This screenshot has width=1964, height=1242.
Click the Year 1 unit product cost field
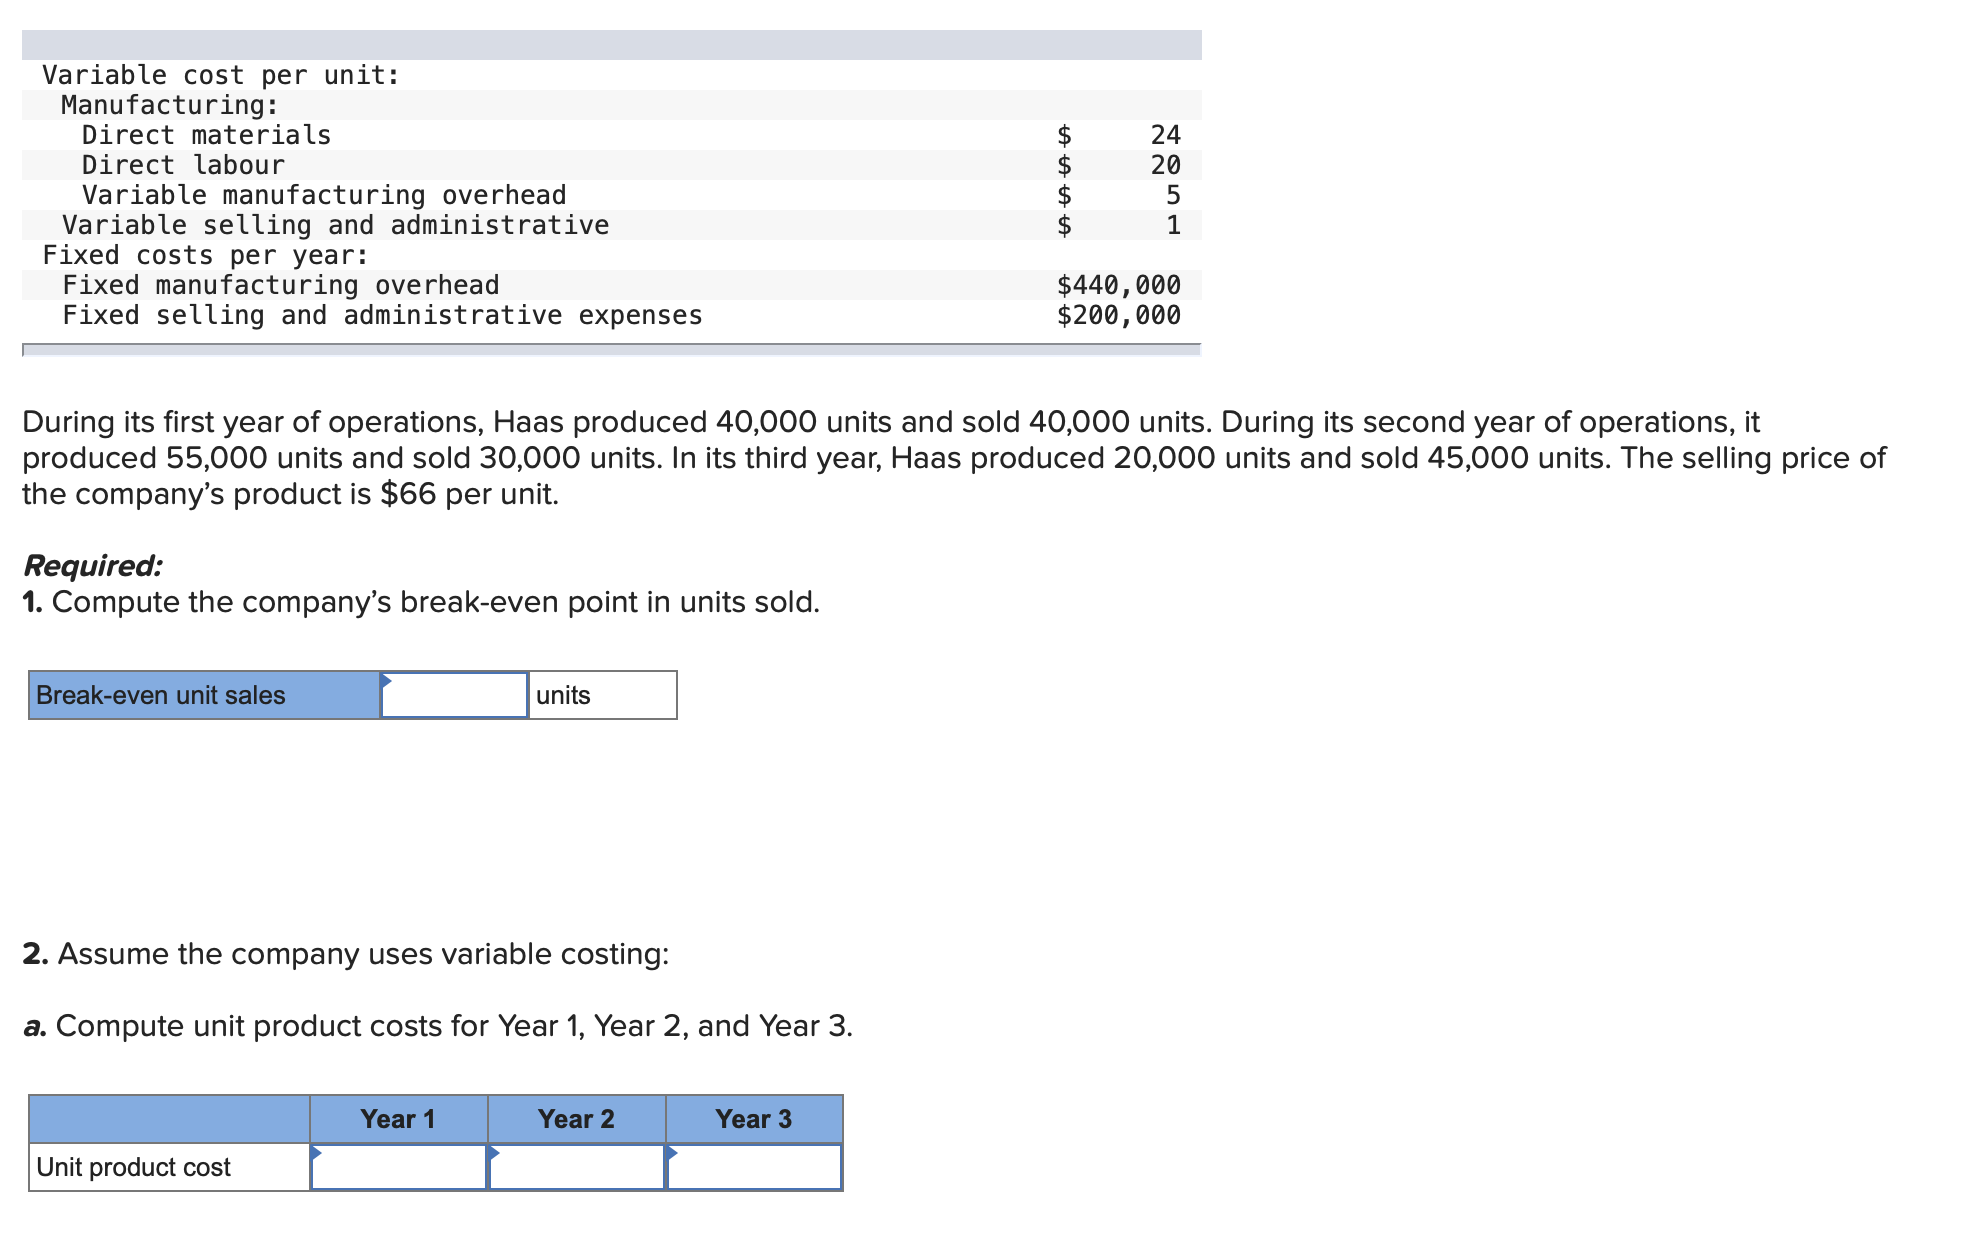(x=398, y=1166)
